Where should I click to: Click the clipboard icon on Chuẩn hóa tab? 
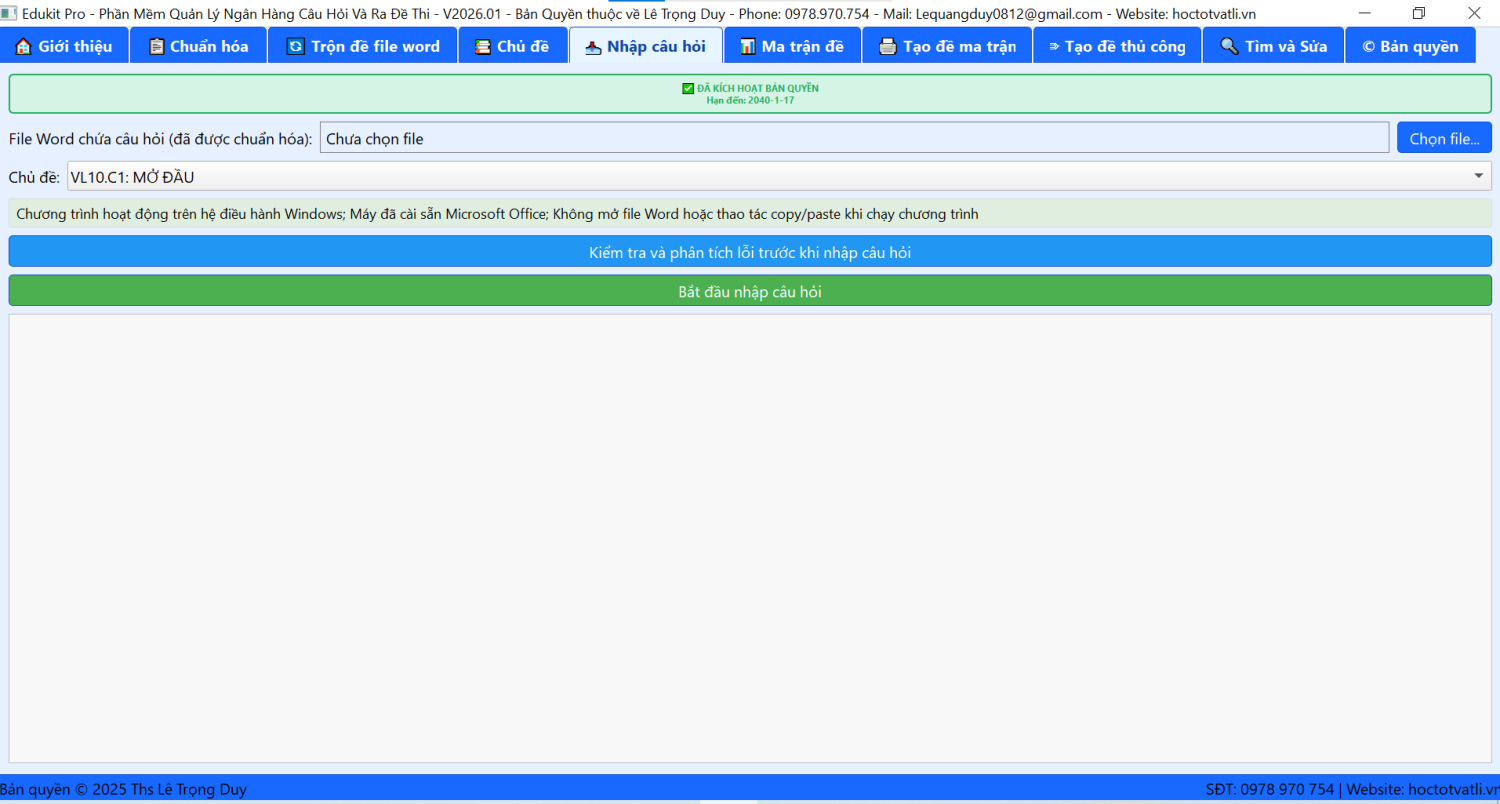click(x=156, y=47)
